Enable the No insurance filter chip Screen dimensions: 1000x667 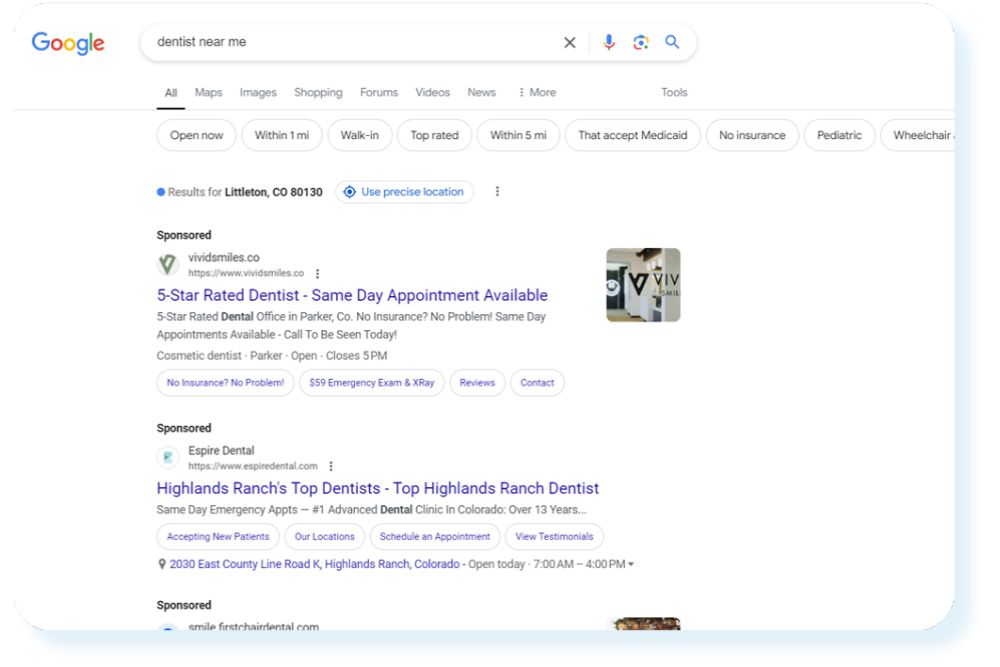[752, 135]
